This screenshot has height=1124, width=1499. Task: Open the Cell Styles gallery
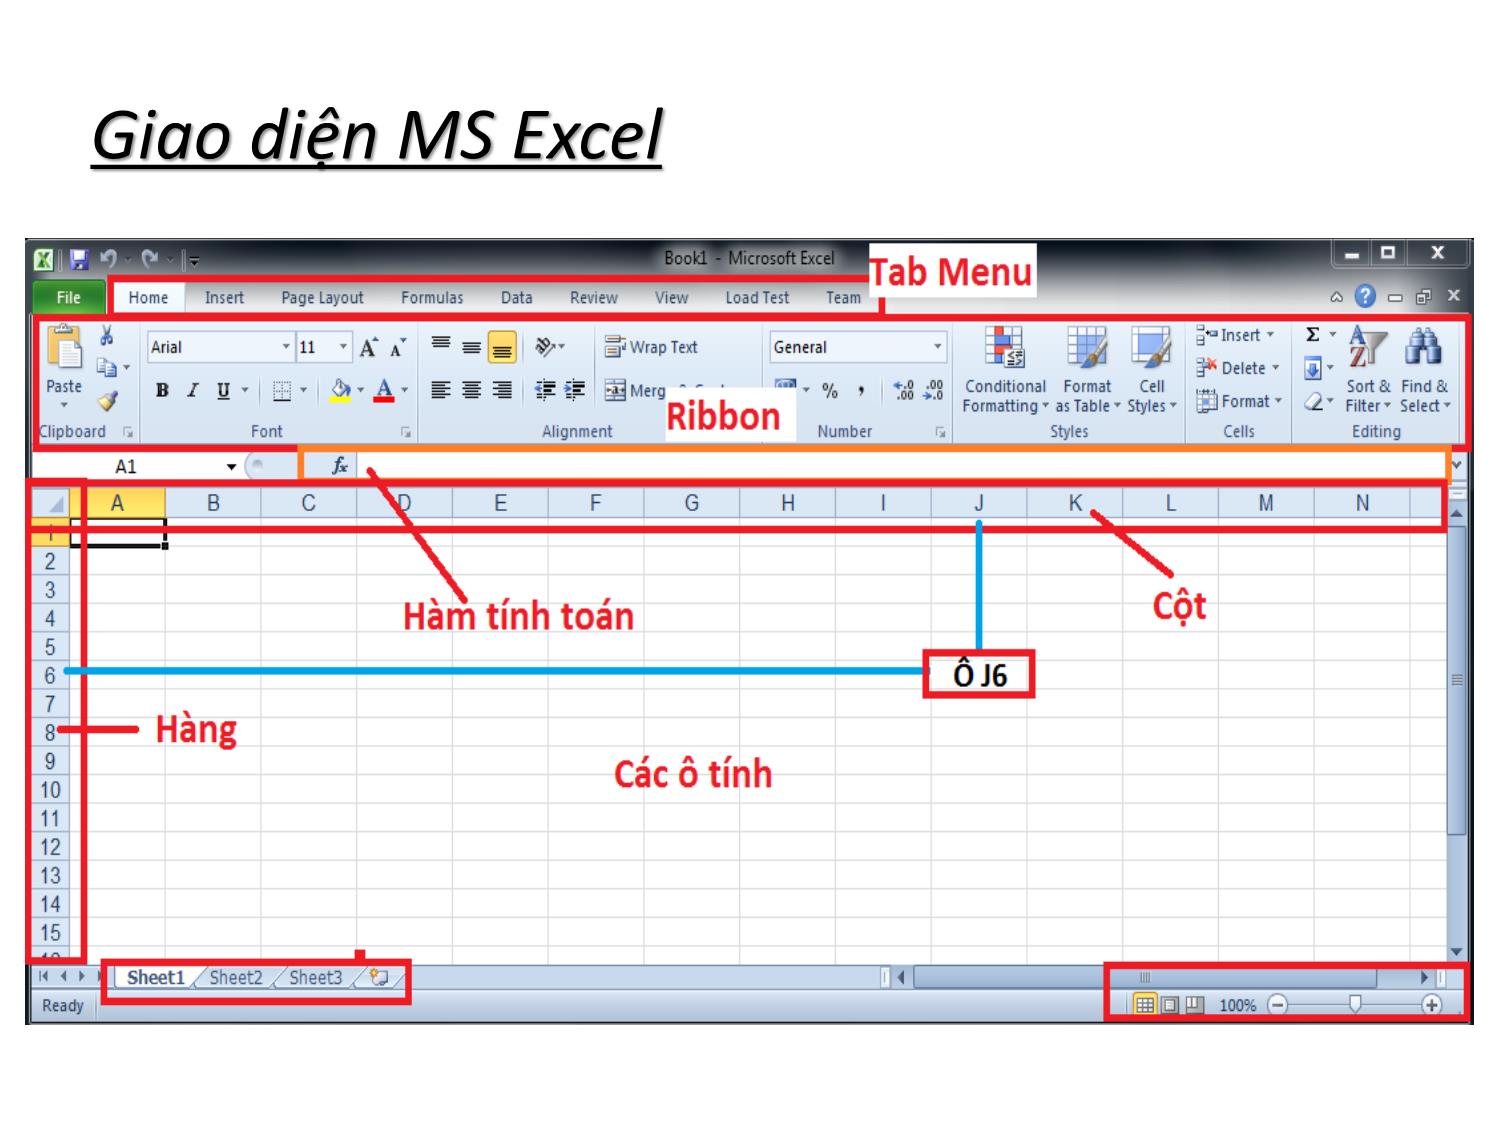coord(1151,370)
